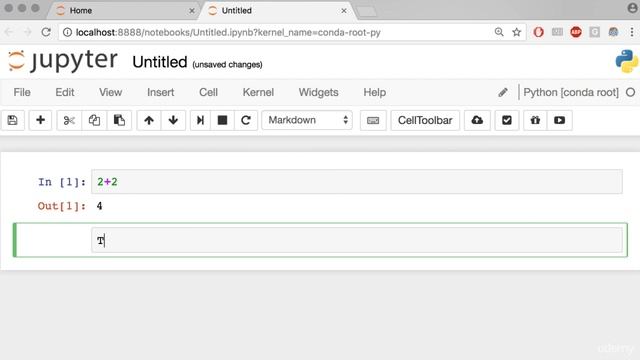Image resolution: width=640 pixels, height=360 pixels.
Task: Click the Python [conda root] kernel name
Action: [571, 92]
